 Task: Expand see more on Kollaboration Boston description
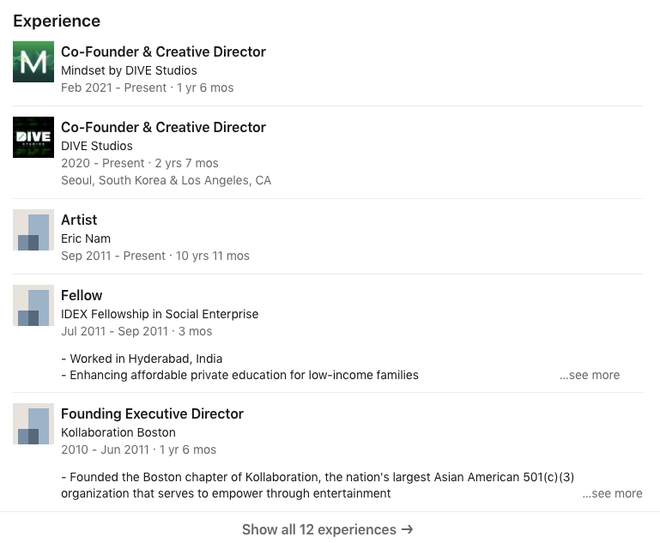pos(612,493)
